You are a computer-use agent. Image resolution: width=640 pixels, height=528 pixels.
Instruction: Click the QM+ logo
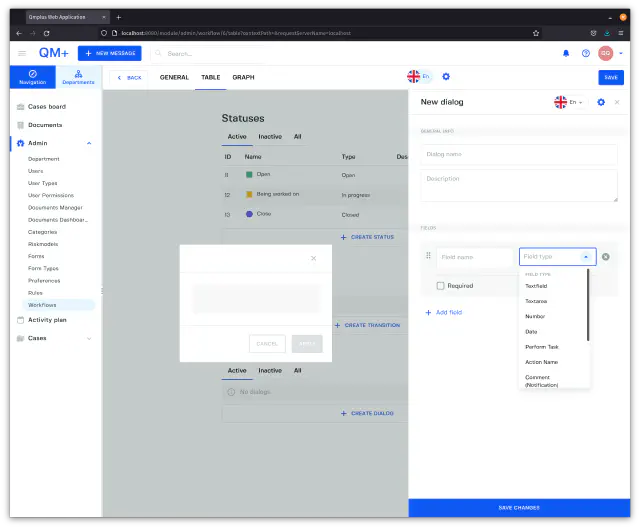53,53
